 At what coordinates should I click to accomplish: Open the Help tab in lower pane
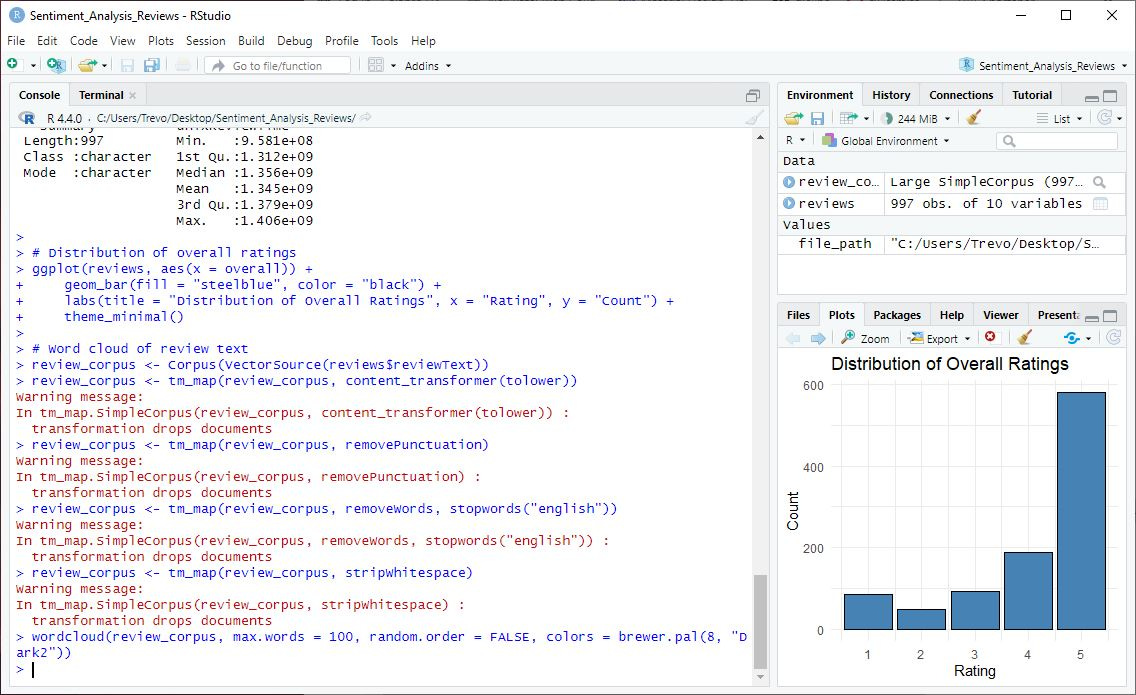point(951,315)
